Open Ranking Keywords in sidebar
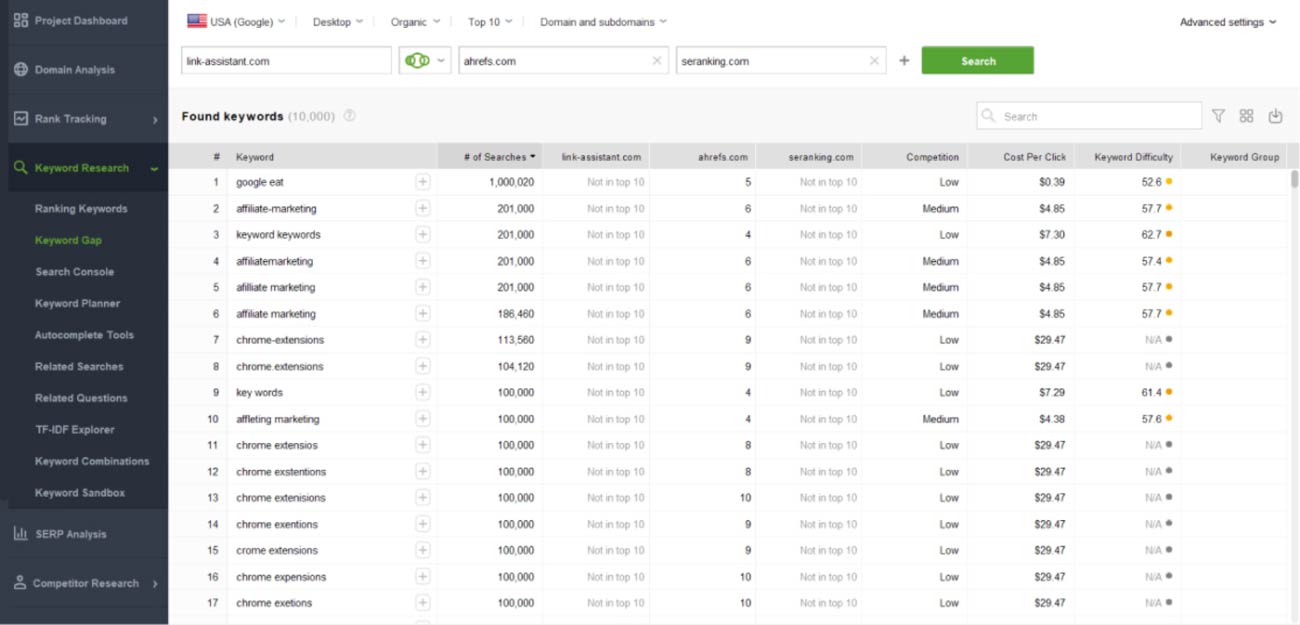 [81, 209]
